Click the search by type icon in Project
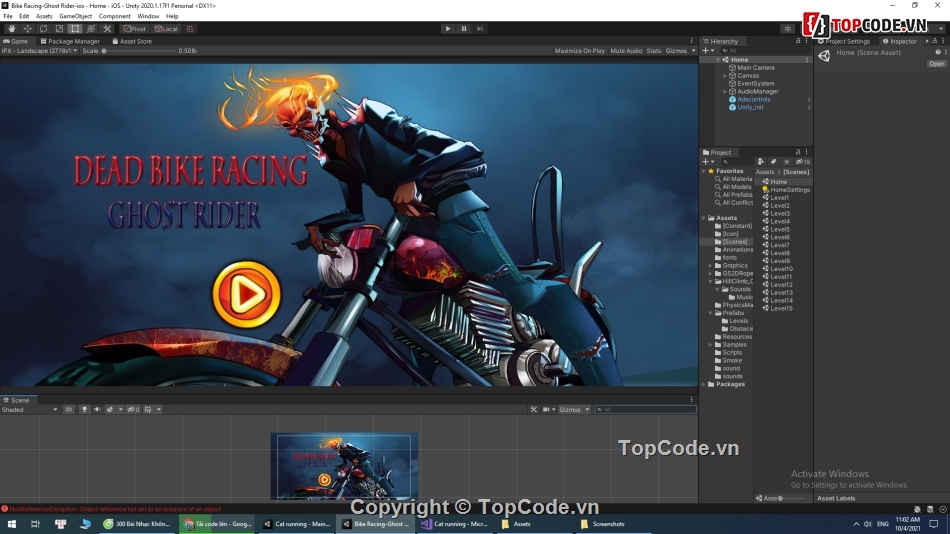Viewport: 950px width, 534px height. pyautogui.click(x=760, y=162)
